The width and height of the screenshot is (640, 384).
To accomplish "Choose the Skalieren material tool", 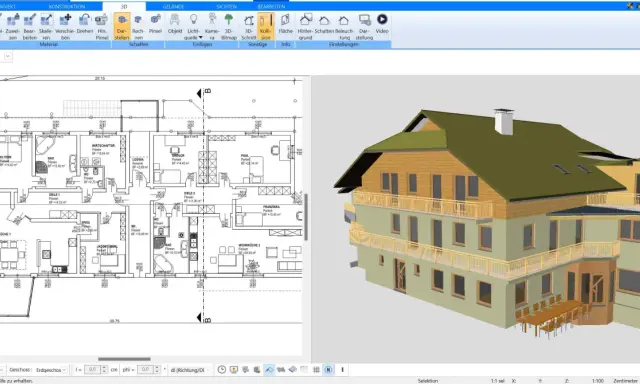I will 46,27.
